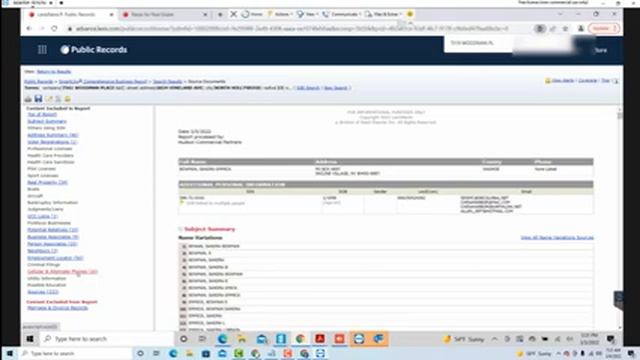The image size is (640, 360).
Task: Open the Home item in the remote toolbar
Action: pos(252,14)
